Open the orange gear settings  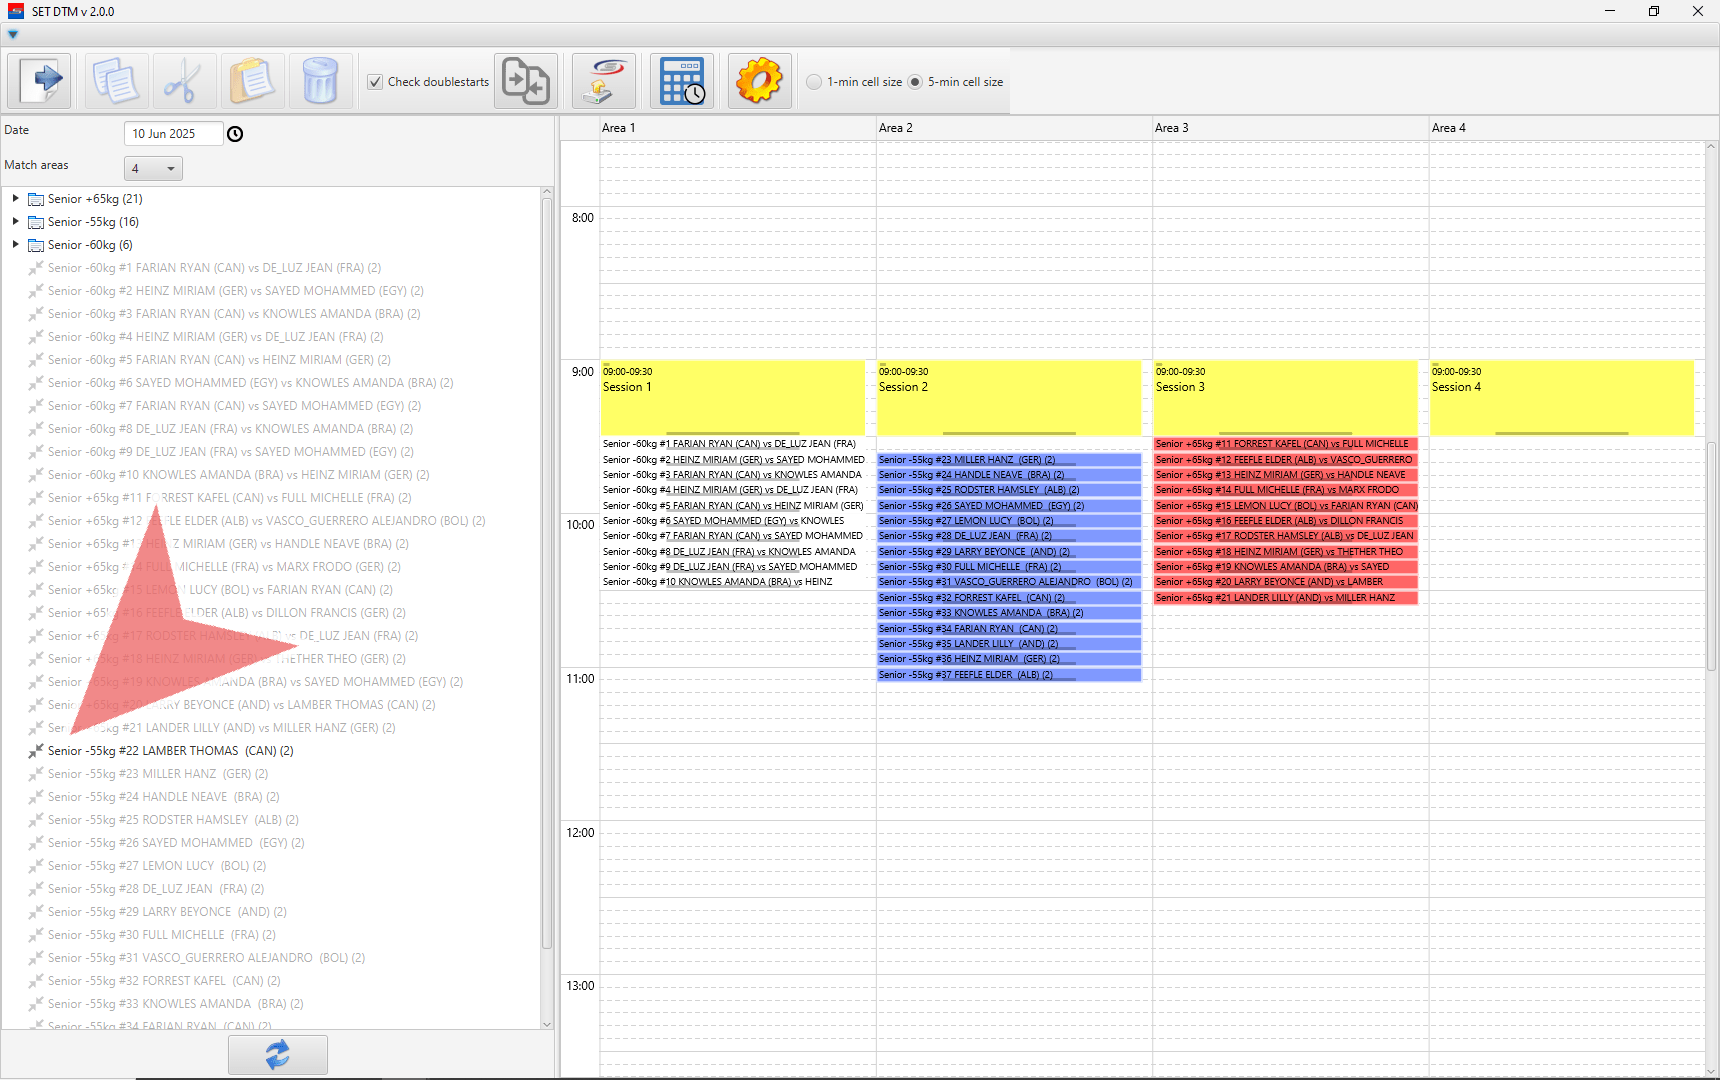coord(759,81)
